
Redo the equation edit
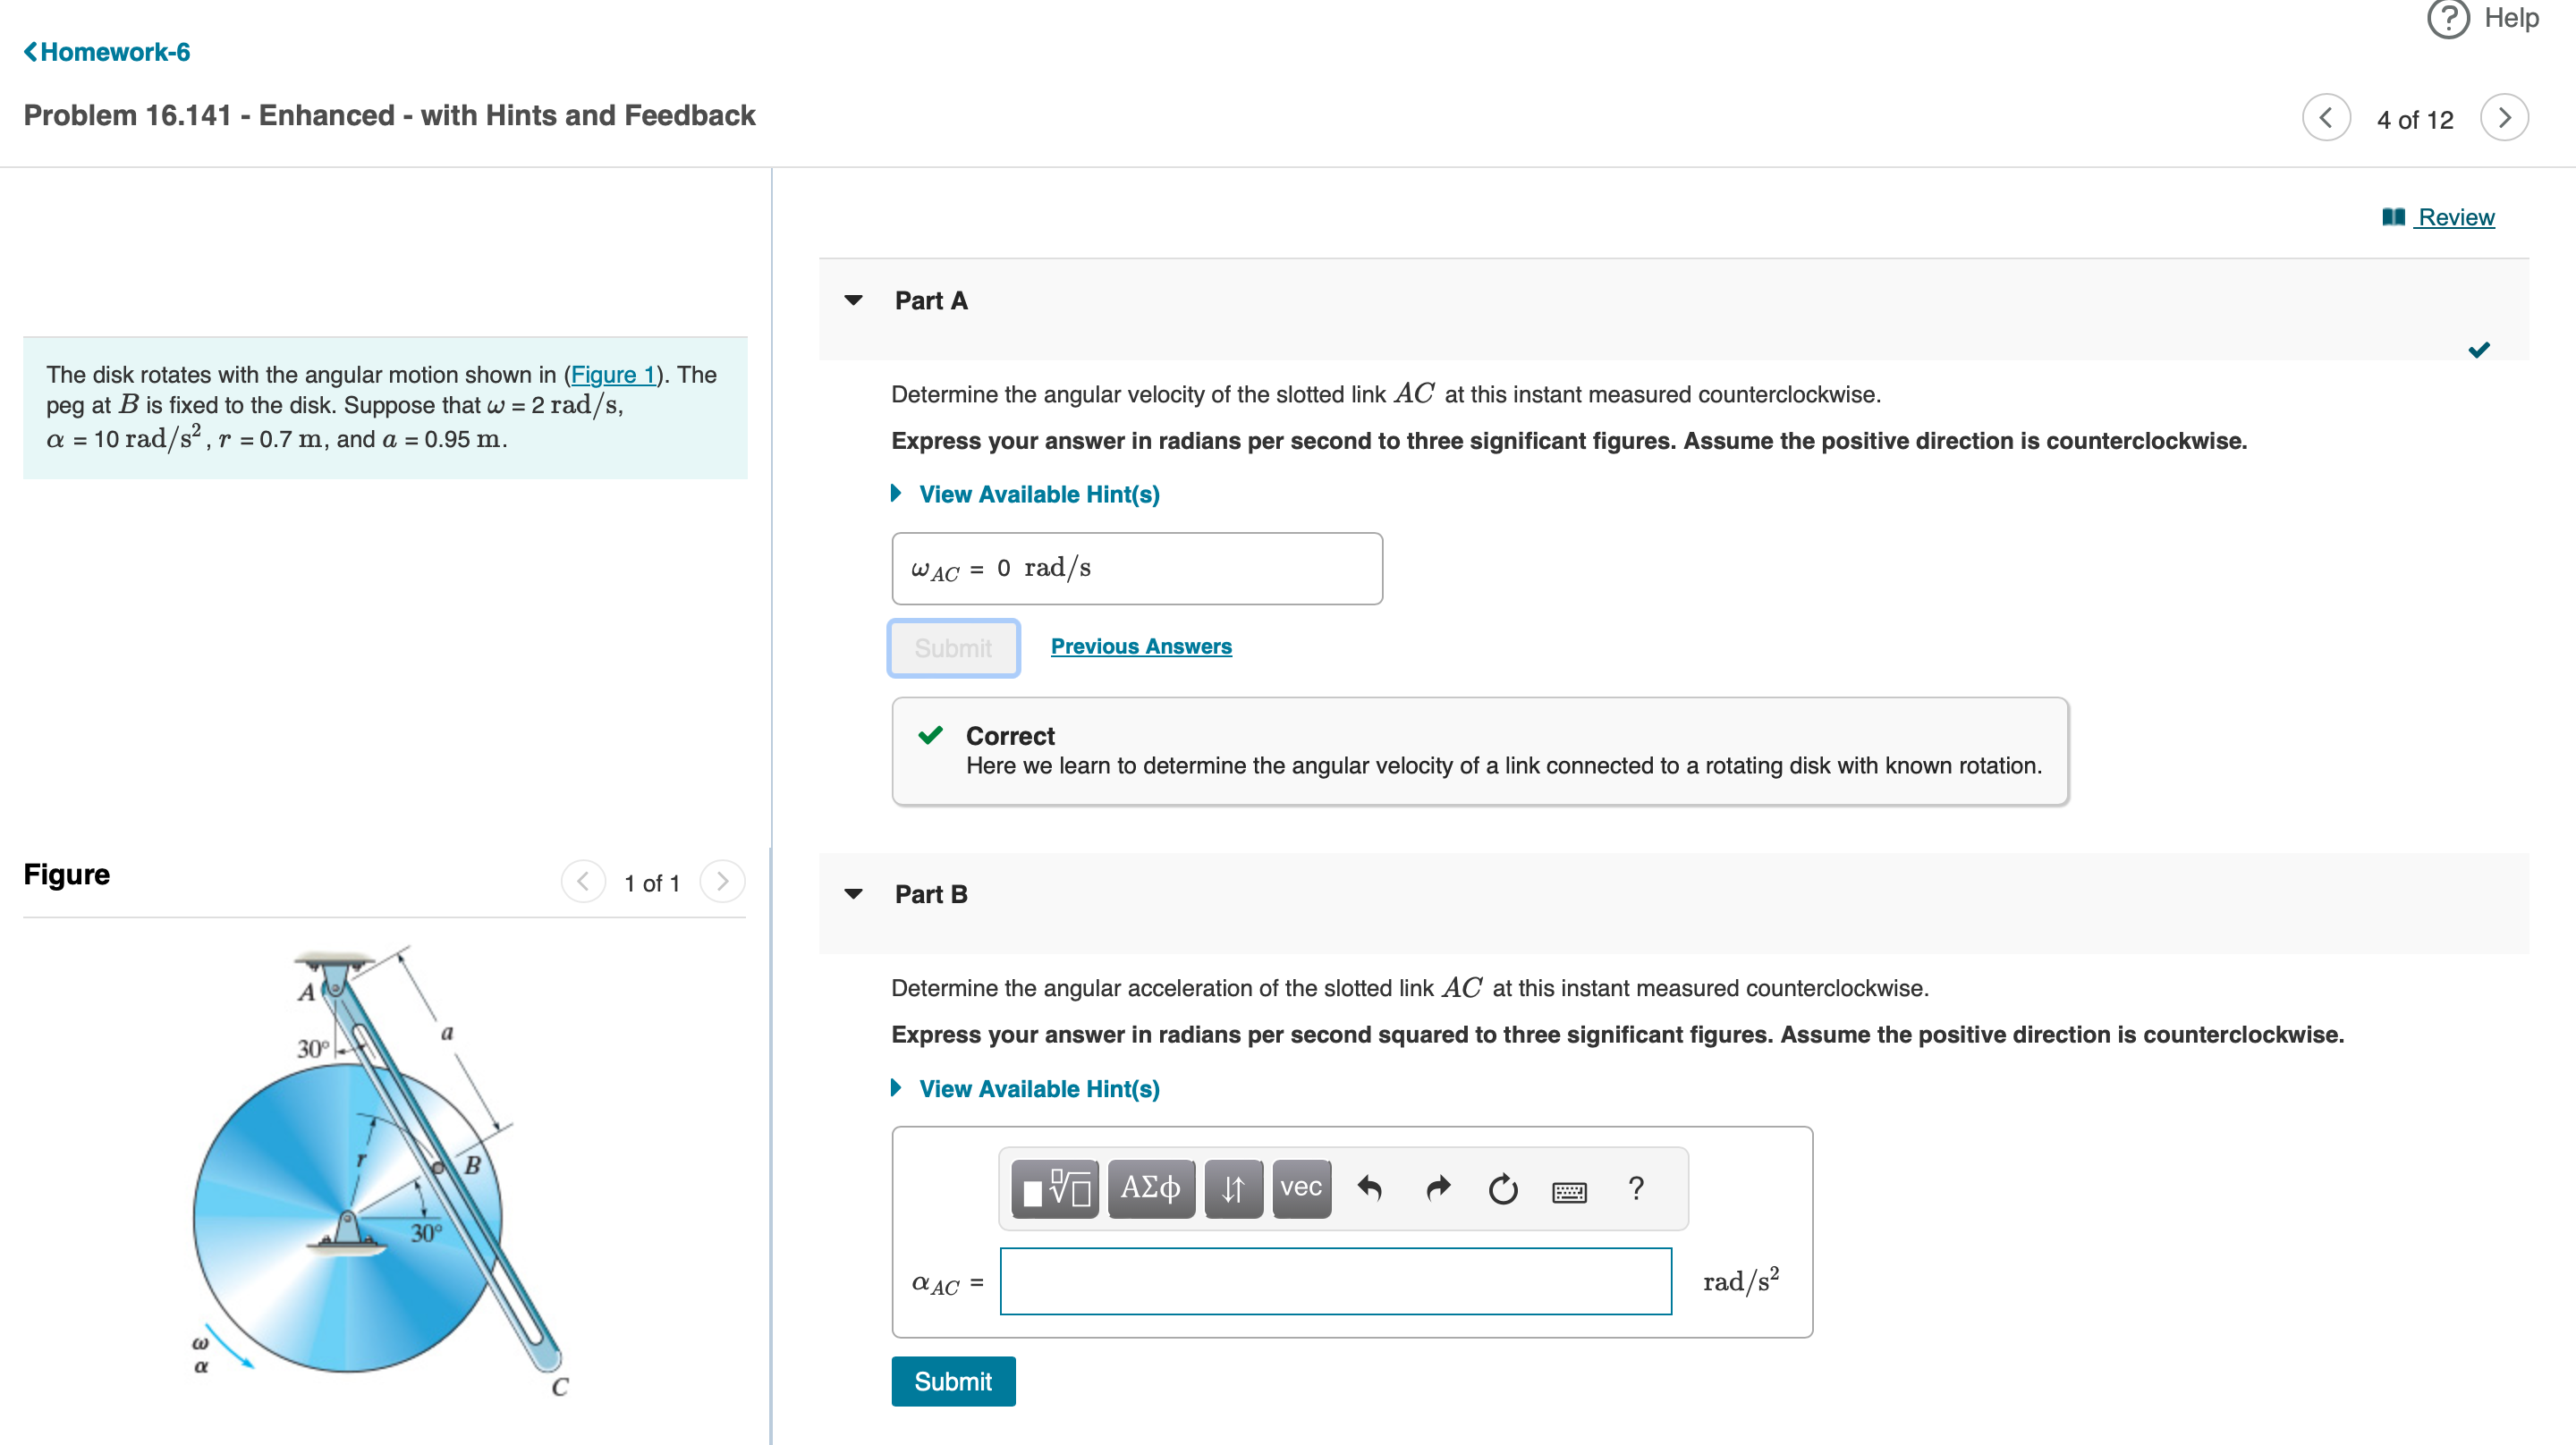click(x=1437, y=1189)
